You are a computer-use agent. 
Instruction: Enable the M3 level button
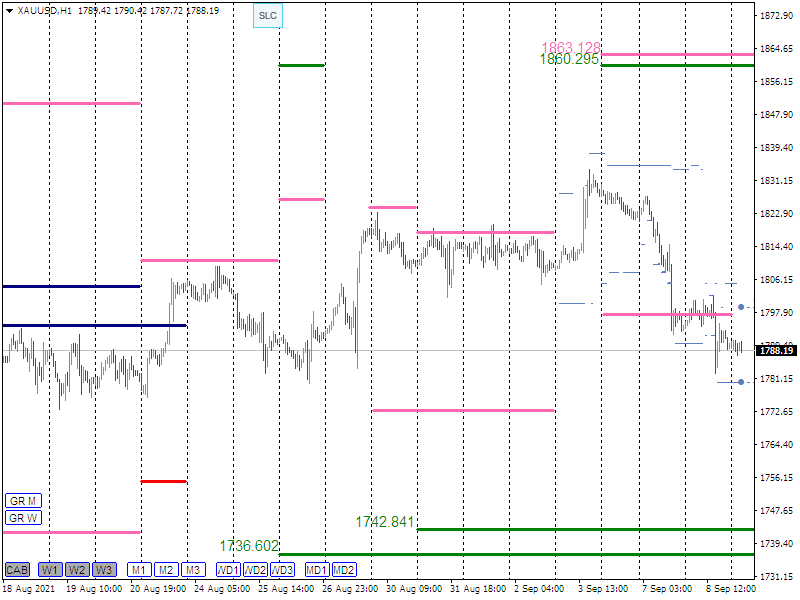(x=193, y=570)
